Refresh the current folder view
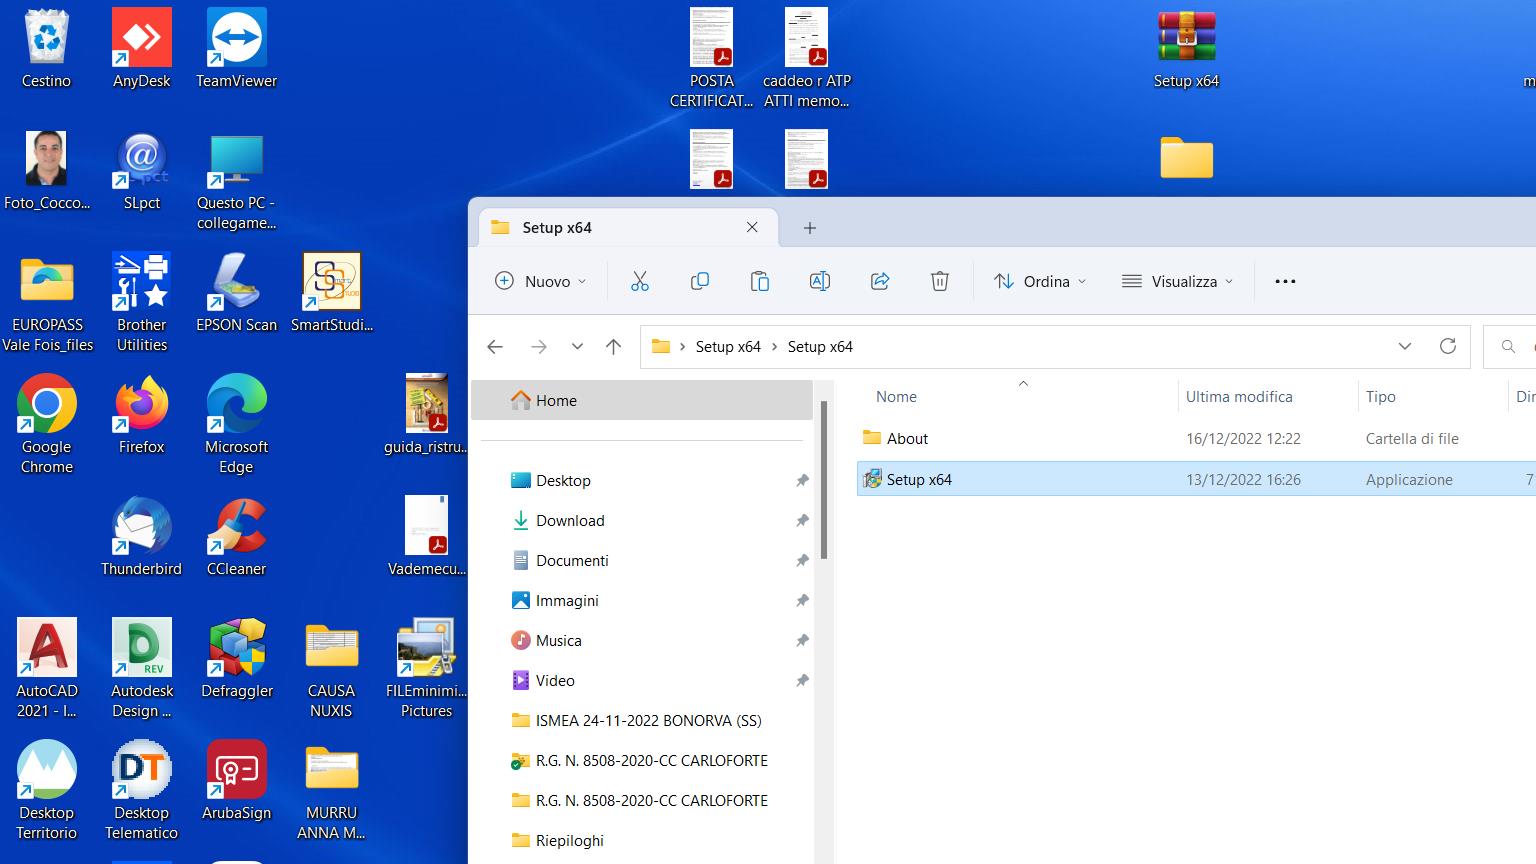The image size is (1536, 864). pos(1447,346)
